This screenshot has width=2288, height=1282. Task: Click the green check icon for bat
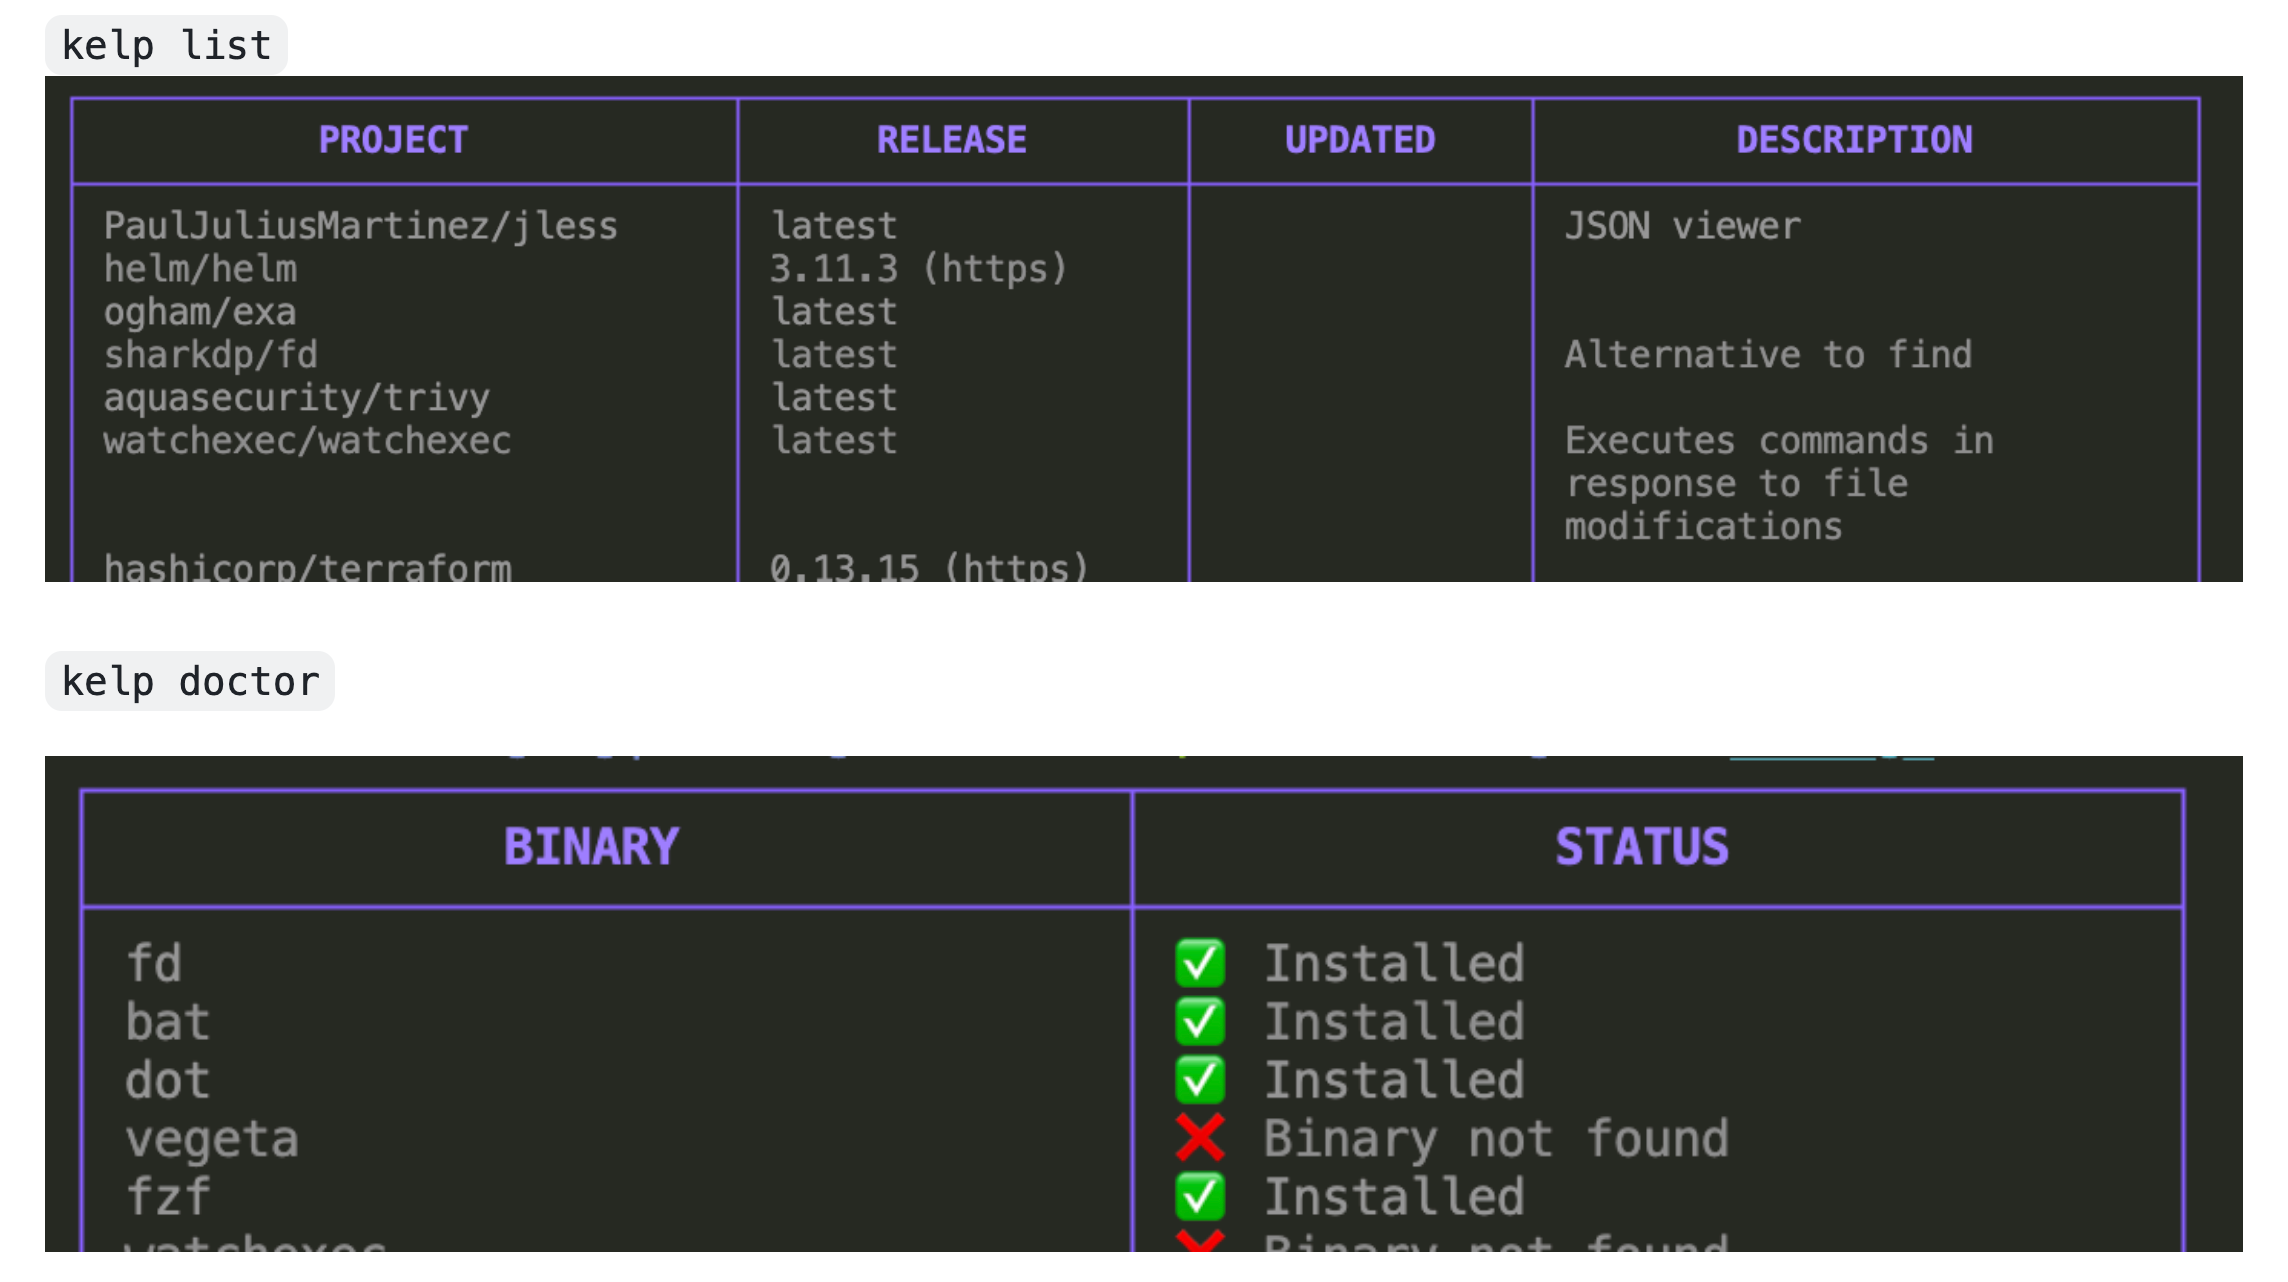[x=1200, y=1022]
